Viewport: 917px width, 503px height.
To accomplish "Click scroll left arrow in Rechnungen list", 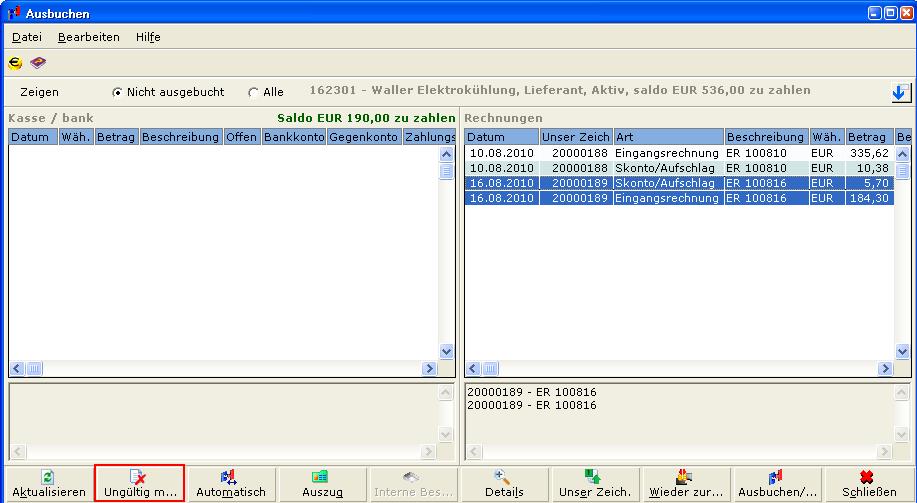I will click(473, 368).
